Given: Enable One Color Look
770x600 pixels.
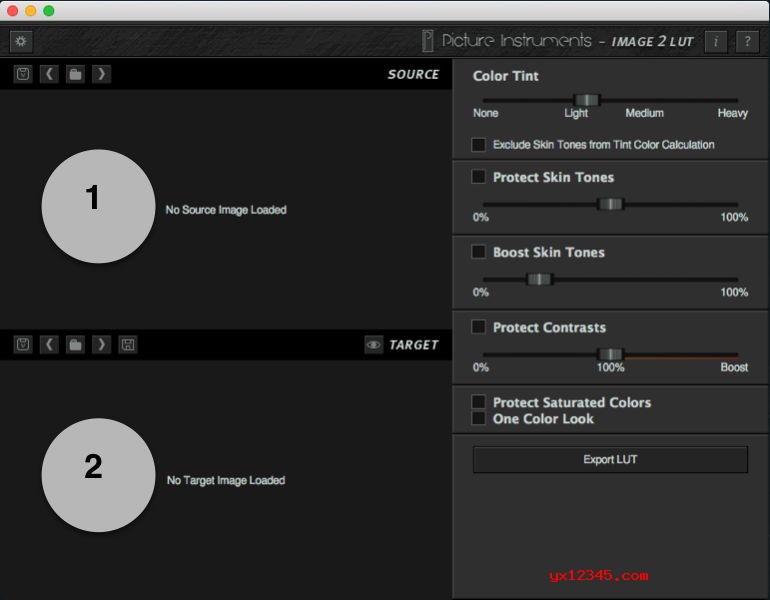Looking at the screenshot, I should tap(478, 418).
